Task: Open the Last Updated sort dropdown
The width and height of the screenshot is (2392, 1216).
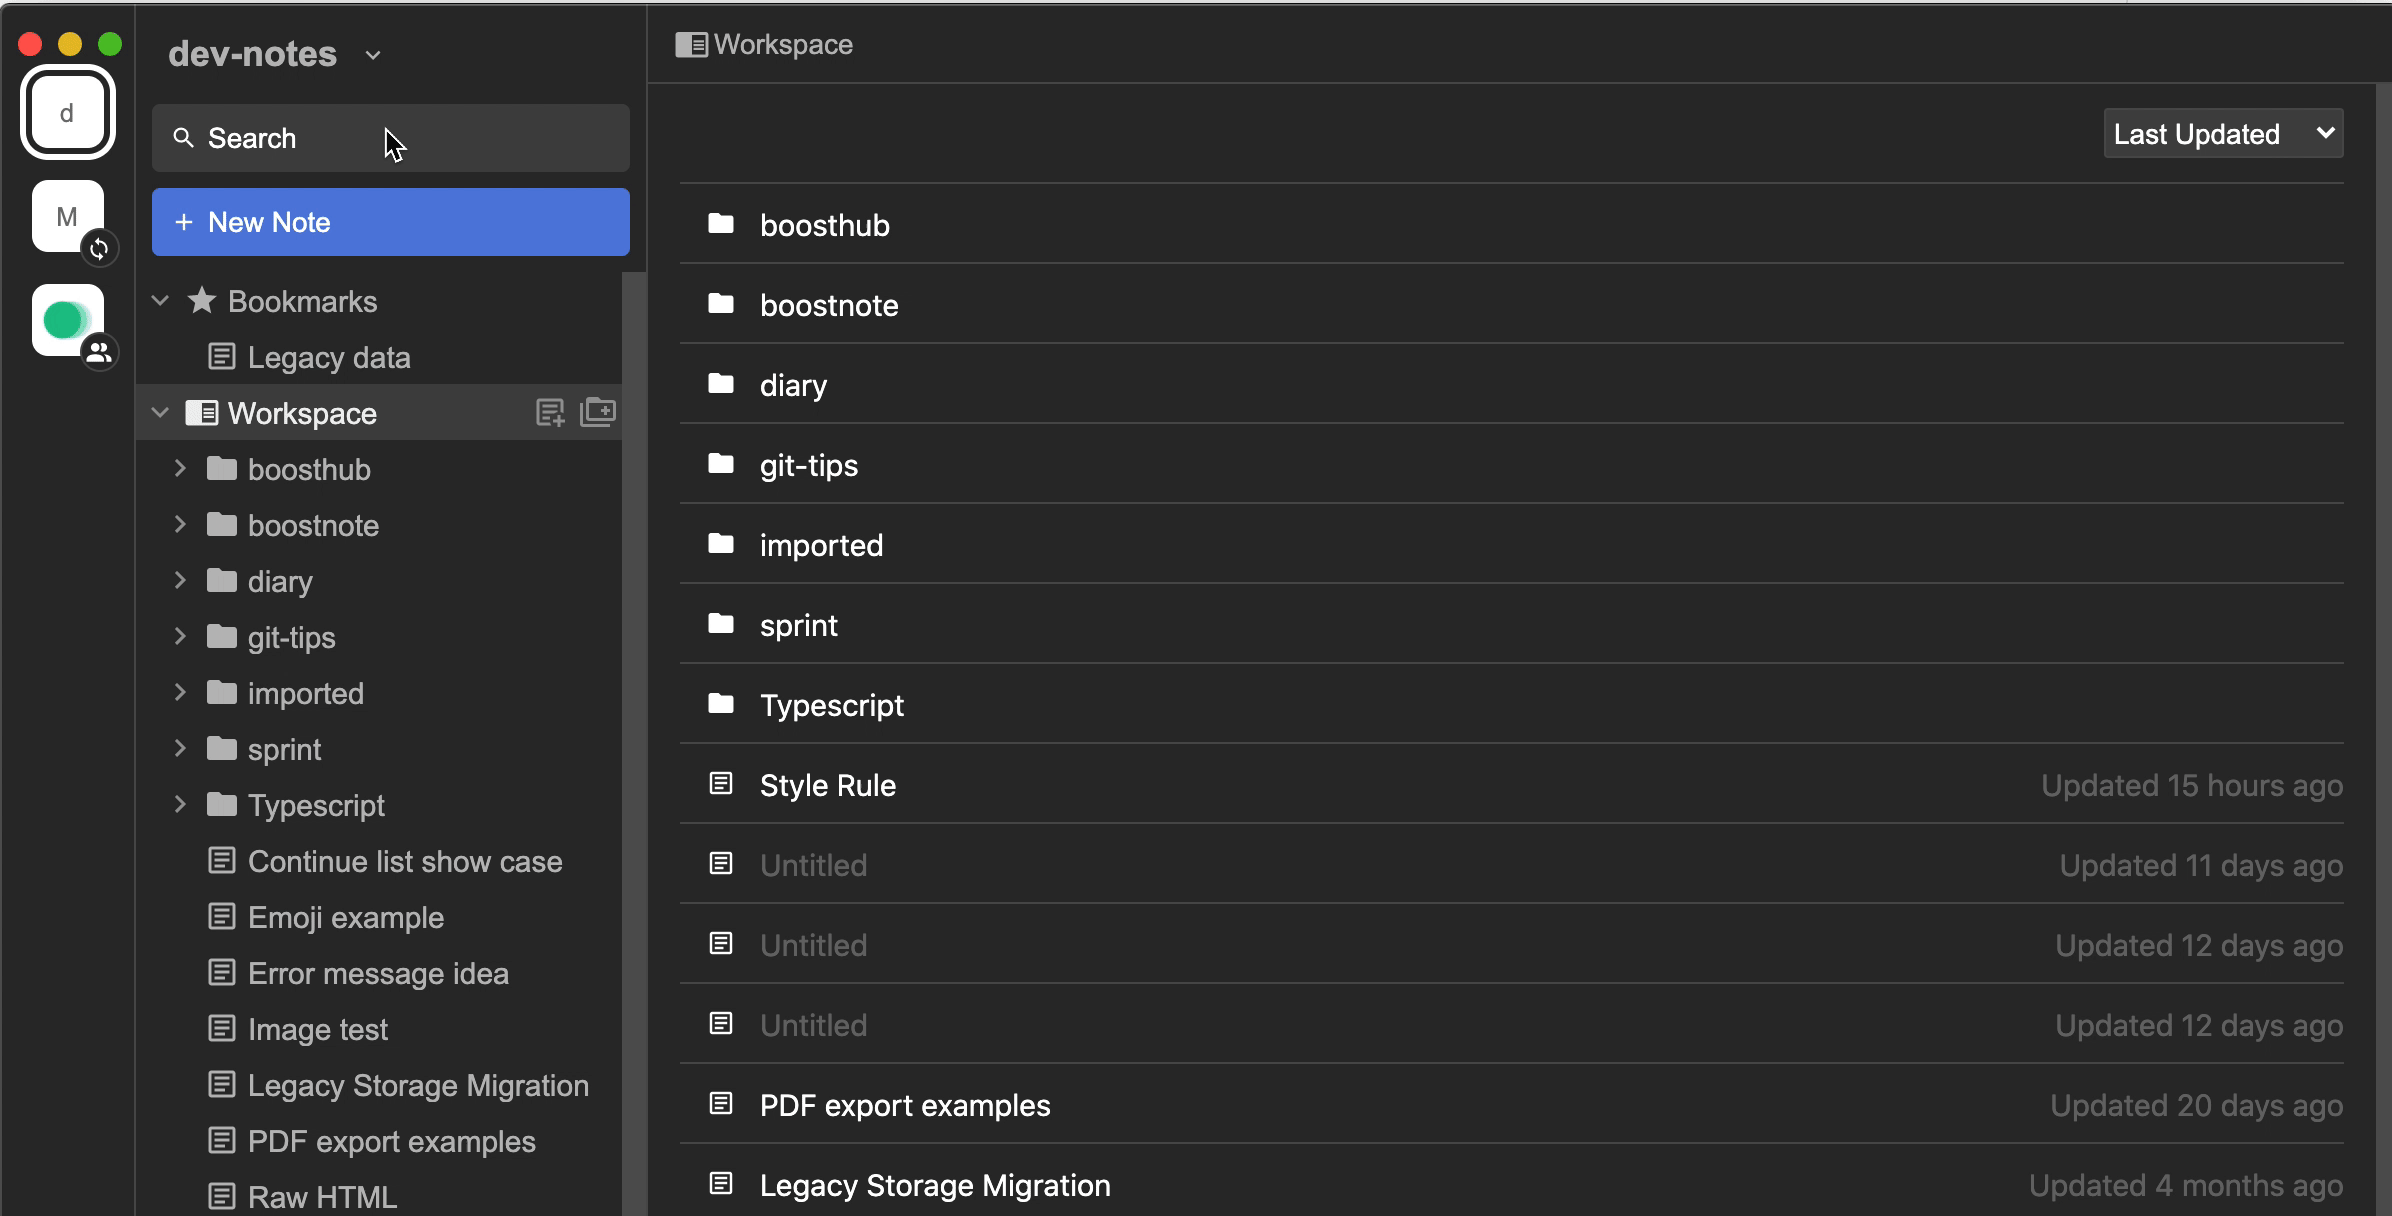Action: pos(2222,134)
